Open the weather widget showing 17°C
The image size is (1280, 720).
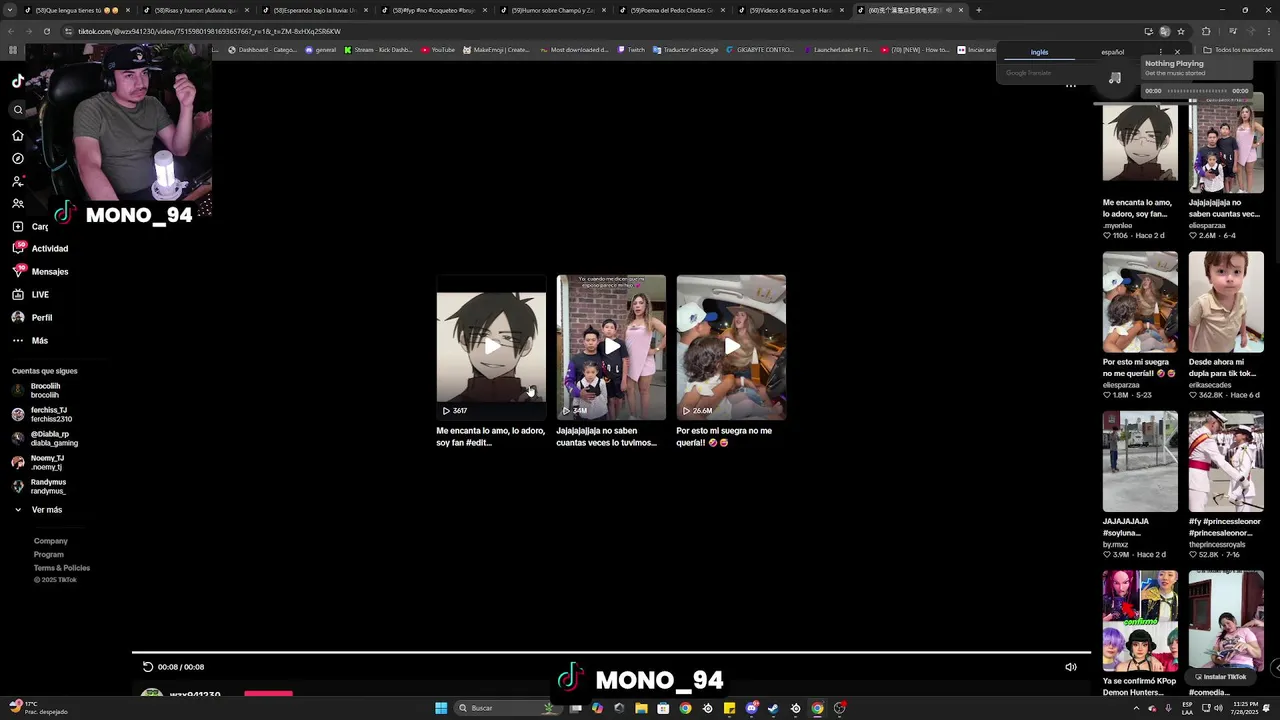point(38,708)
